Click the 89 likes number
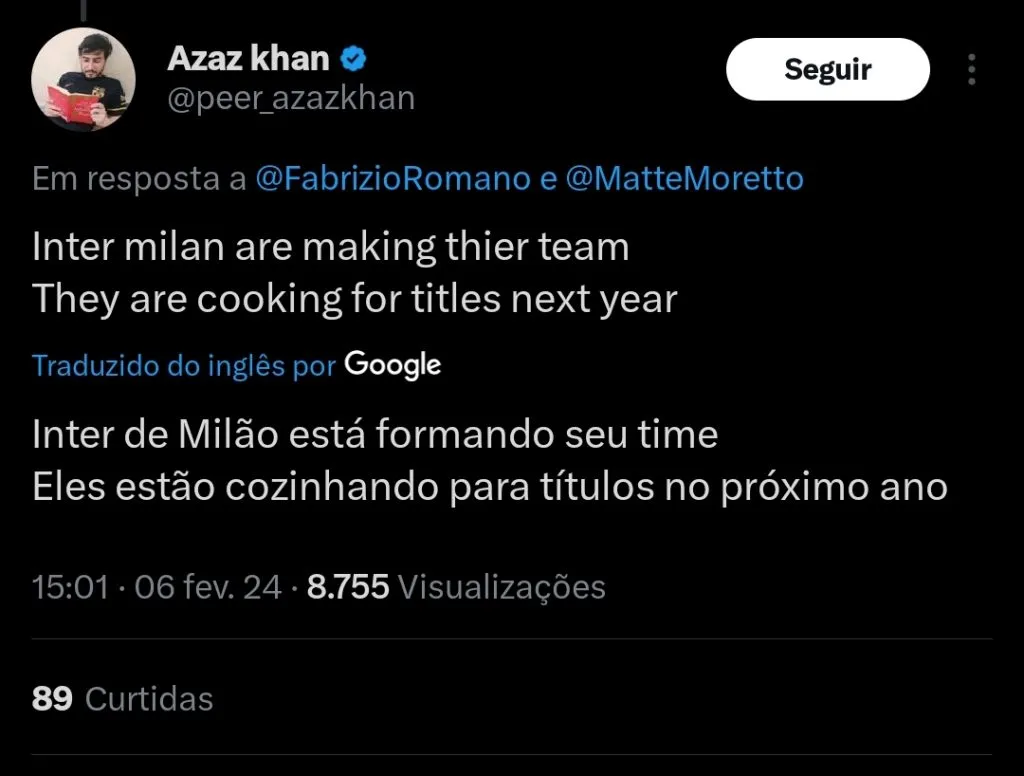 coord(52,698)
